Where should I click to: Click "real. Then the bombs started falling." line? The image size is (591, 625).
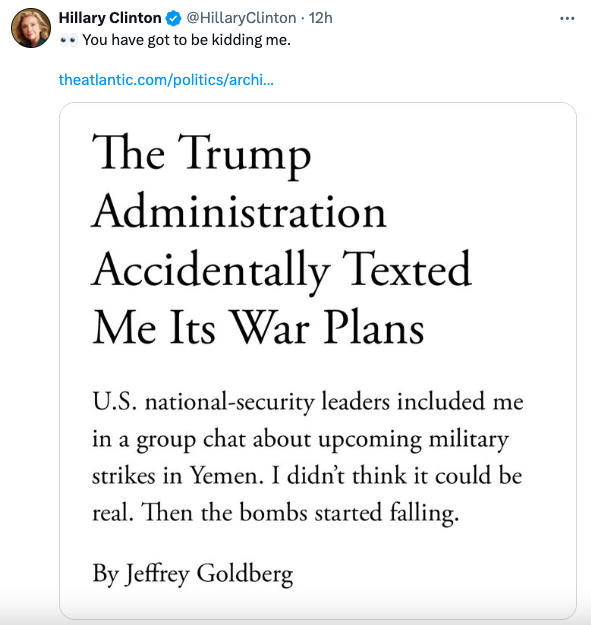[x=276, y=513]
